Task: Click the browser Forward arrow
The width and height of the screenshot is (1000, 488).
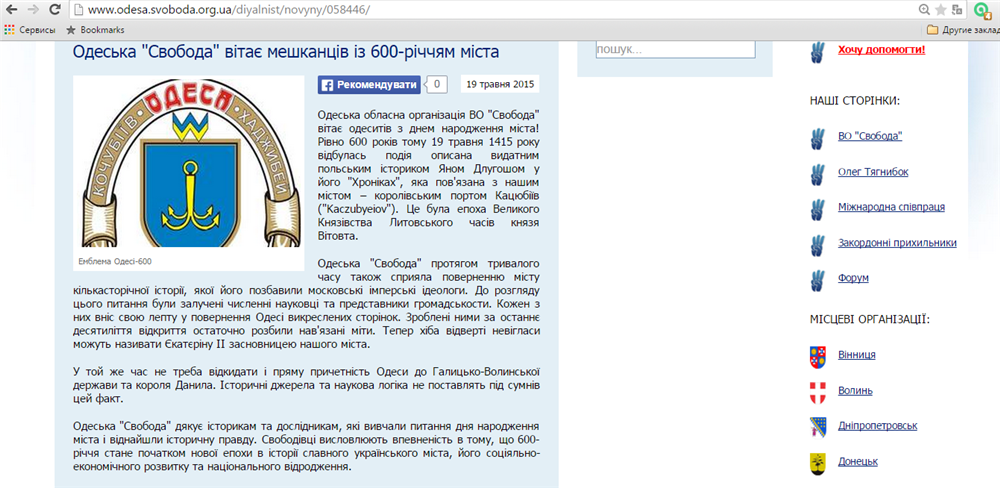Action: [x=33, y=10]
